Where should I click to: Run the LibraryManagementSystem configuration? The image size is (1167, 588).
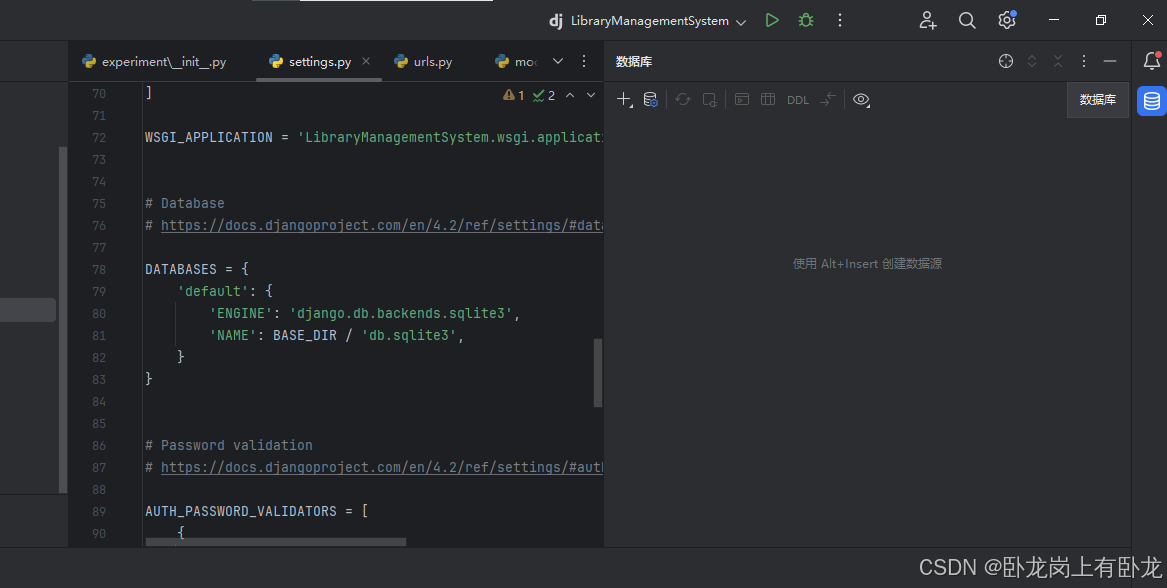click(771, 20)
